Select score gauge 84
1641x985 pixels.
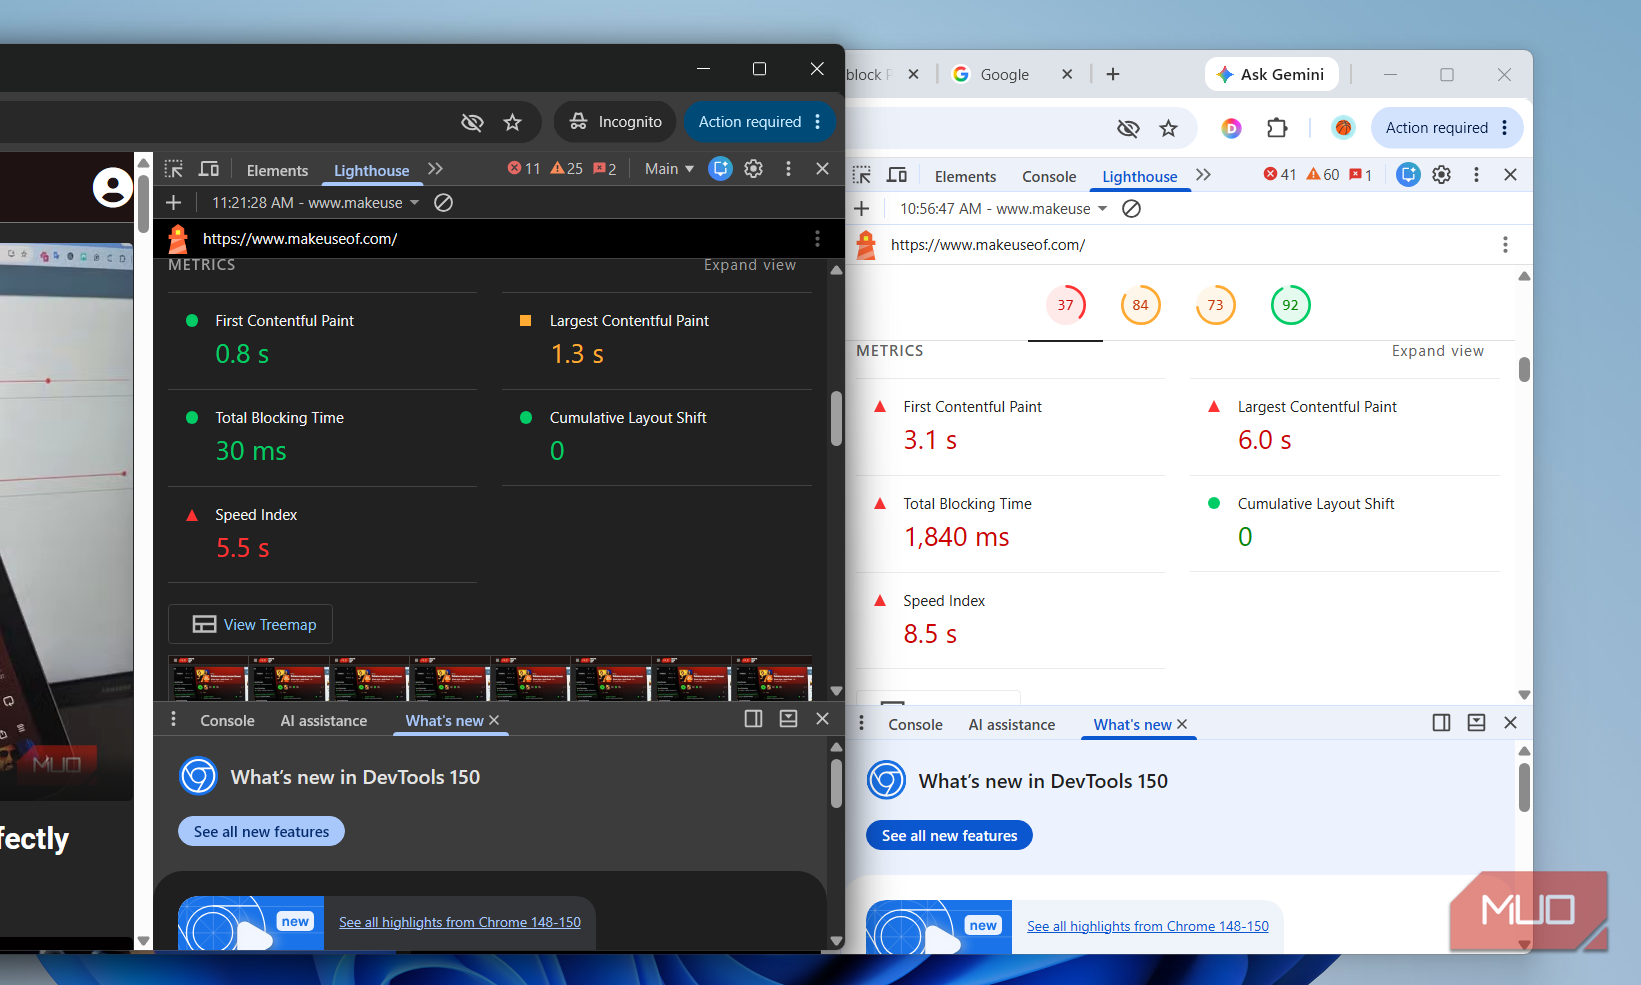click(1141, 305)
